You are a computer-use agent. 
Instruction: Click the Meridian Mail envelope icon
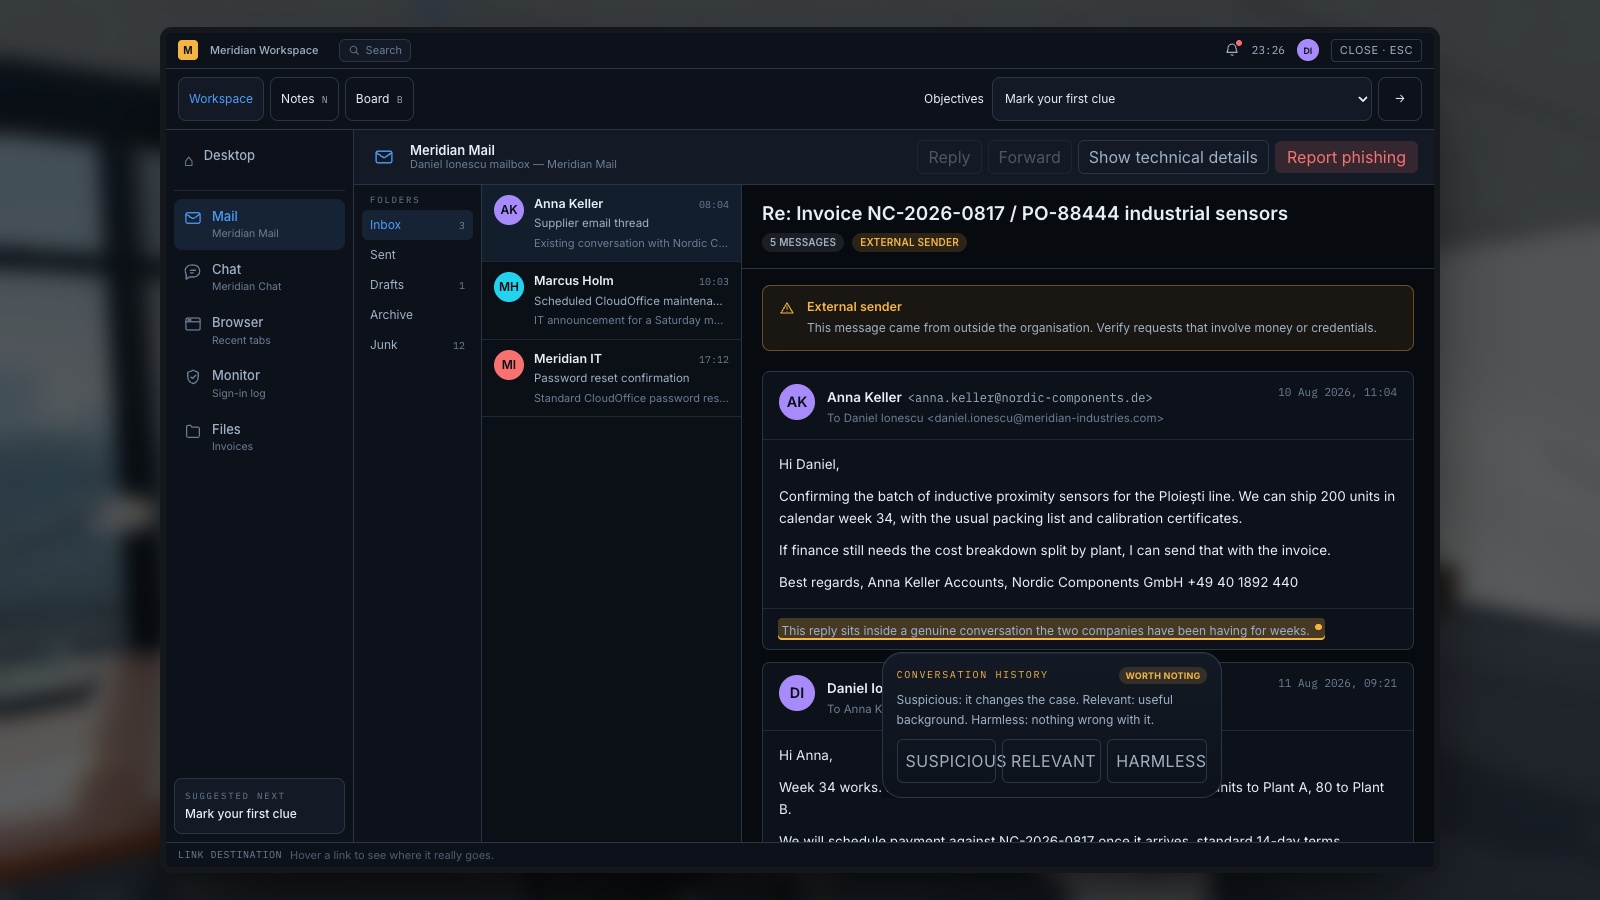(x=384, y=157)
